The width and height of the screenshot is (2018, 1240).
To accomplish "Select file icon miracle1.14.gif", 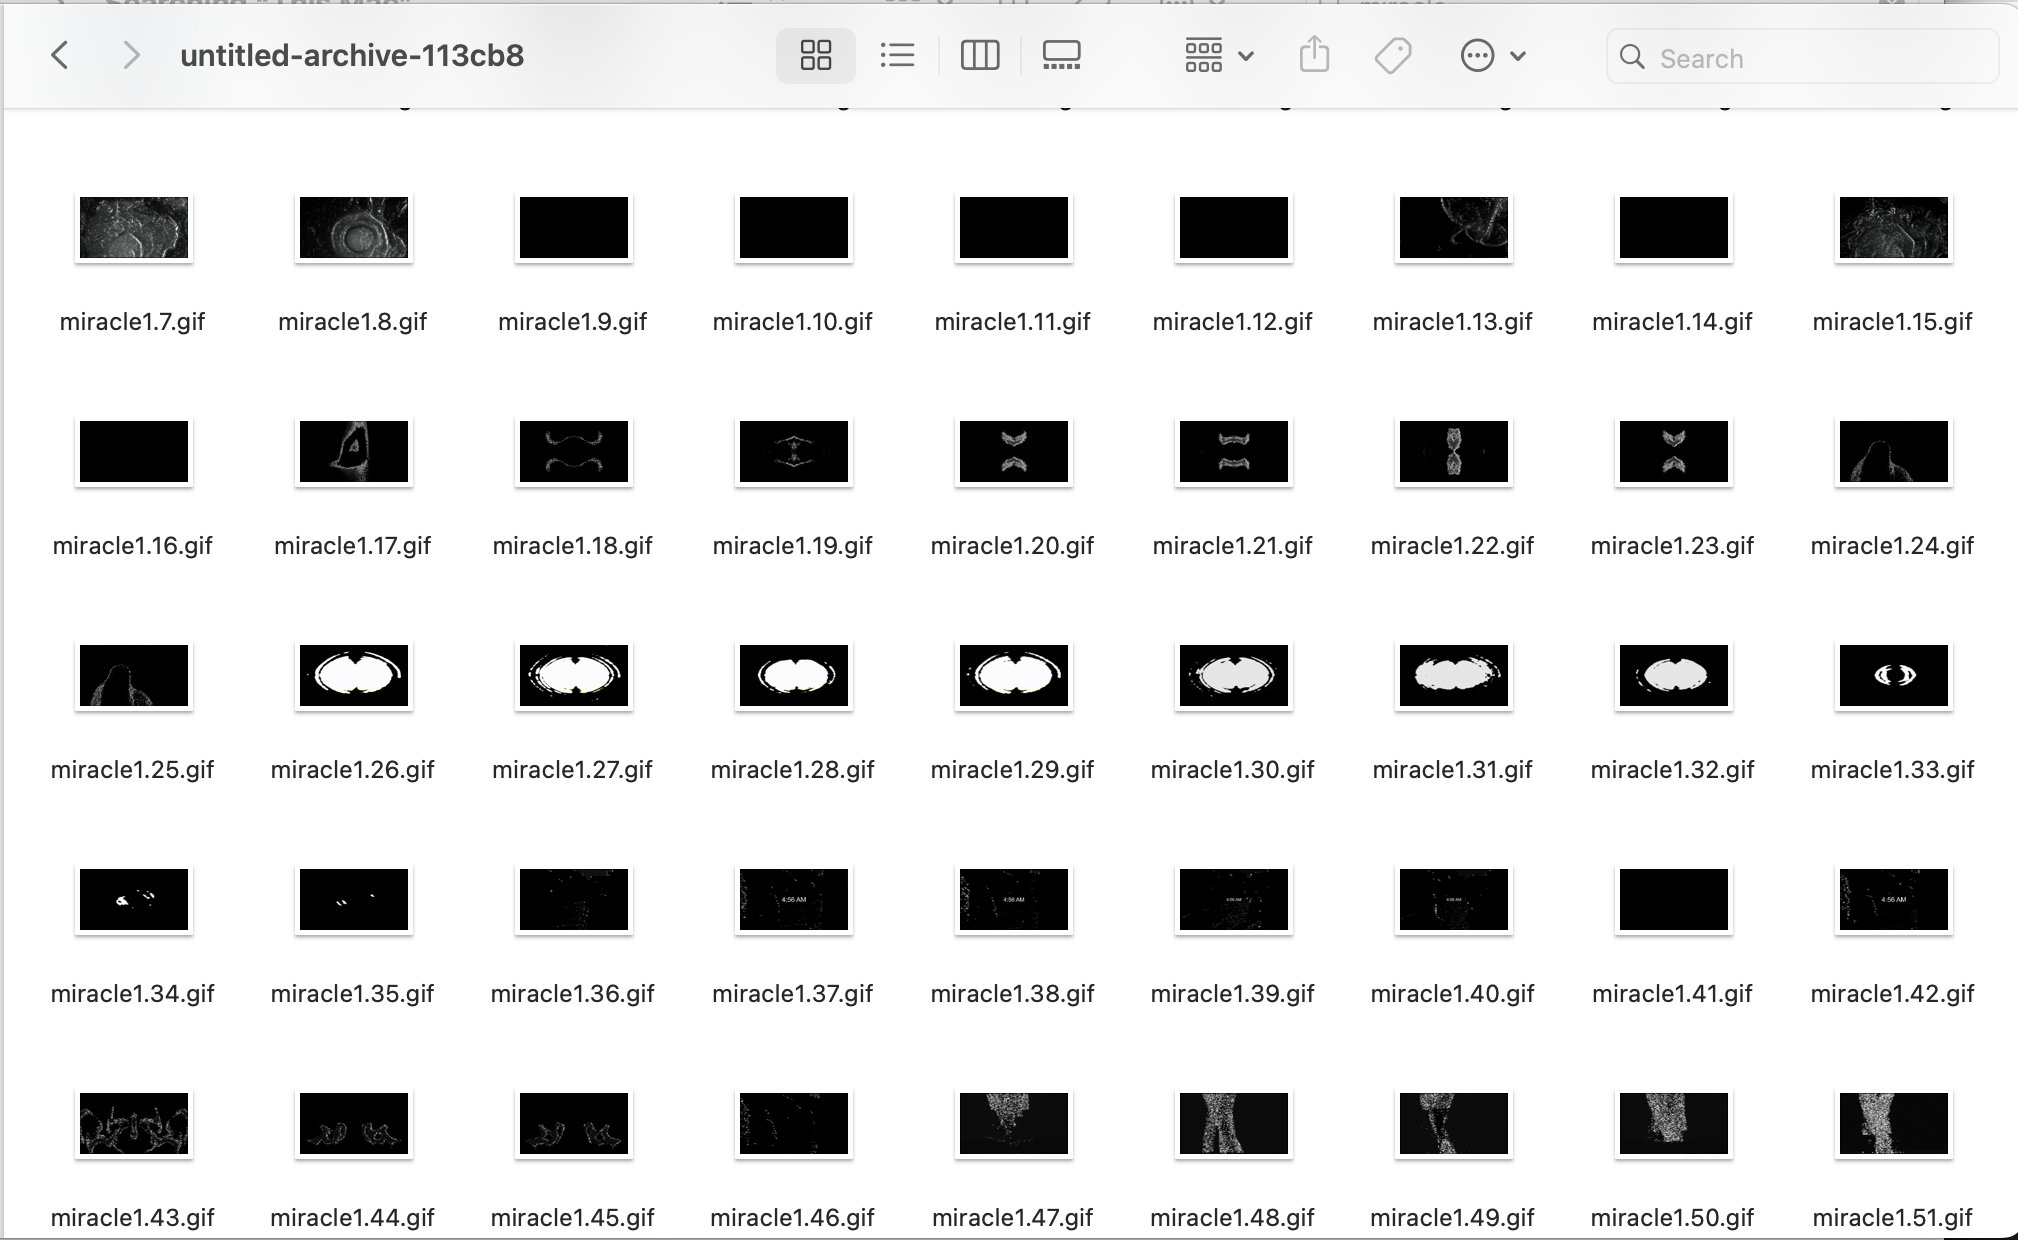I will click(1674, 228).
